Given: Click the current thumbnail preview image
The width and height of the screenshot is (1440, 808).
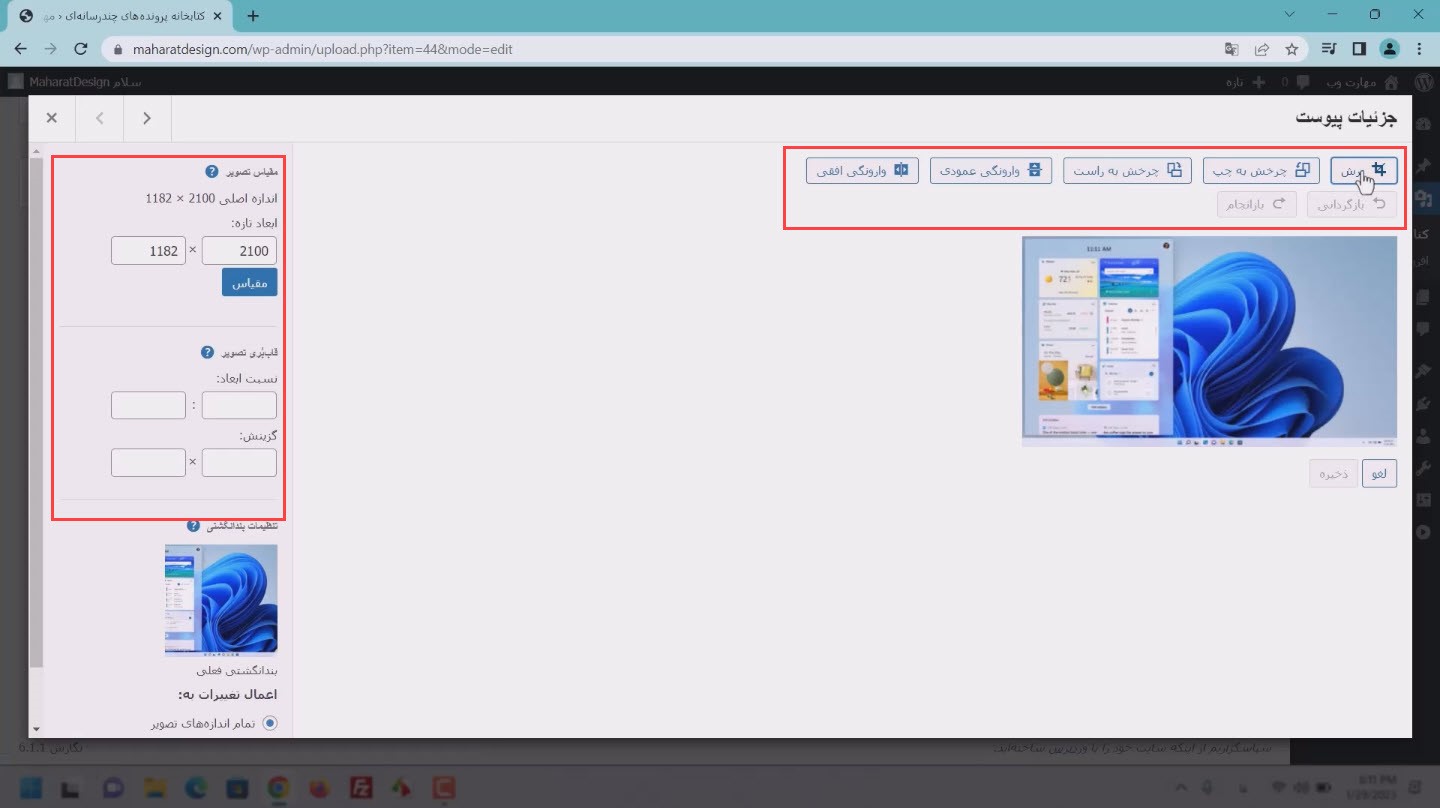Looking at the screenshot, I should [x=221, y=599].
